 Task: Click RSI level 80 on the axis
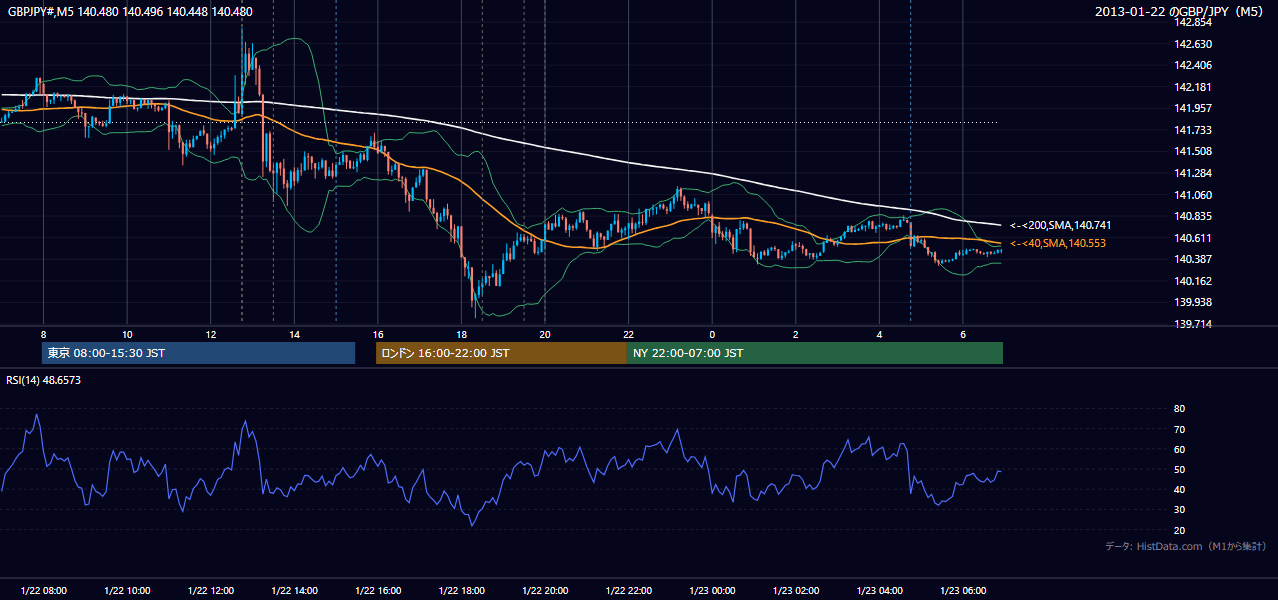tap(1180, 409)
